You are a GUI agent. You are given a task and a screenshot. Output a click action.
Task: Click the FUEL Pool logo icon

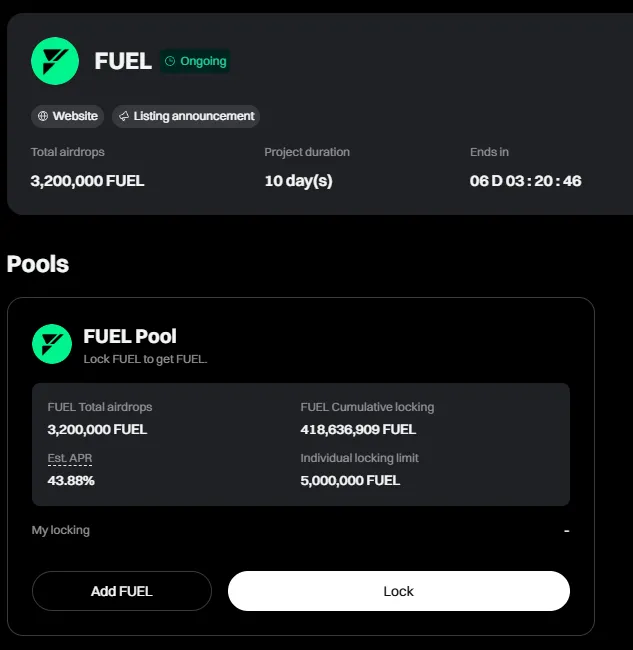point(52,344)
